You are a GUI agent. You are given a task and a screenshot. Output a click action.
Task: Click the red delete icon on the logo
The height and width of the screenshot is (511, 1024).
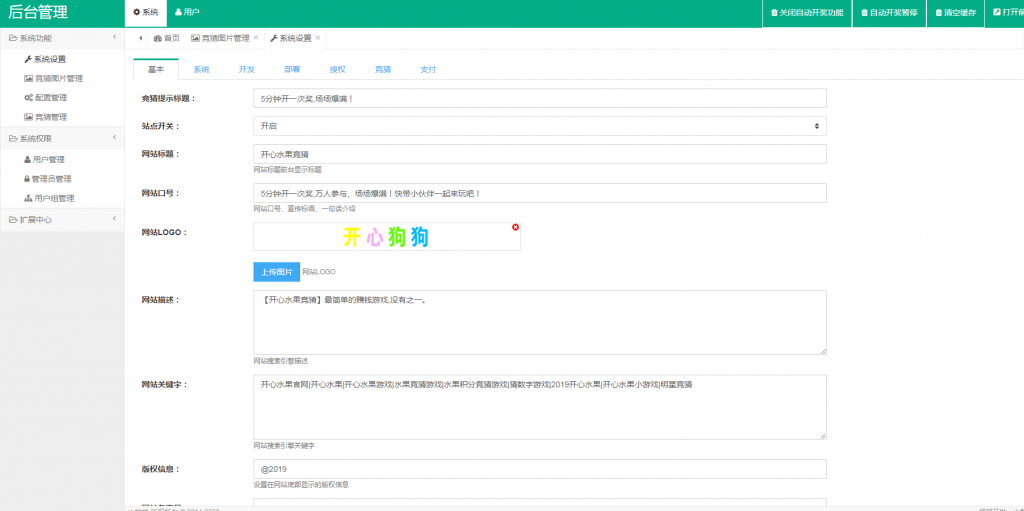(x=516, y=227)
